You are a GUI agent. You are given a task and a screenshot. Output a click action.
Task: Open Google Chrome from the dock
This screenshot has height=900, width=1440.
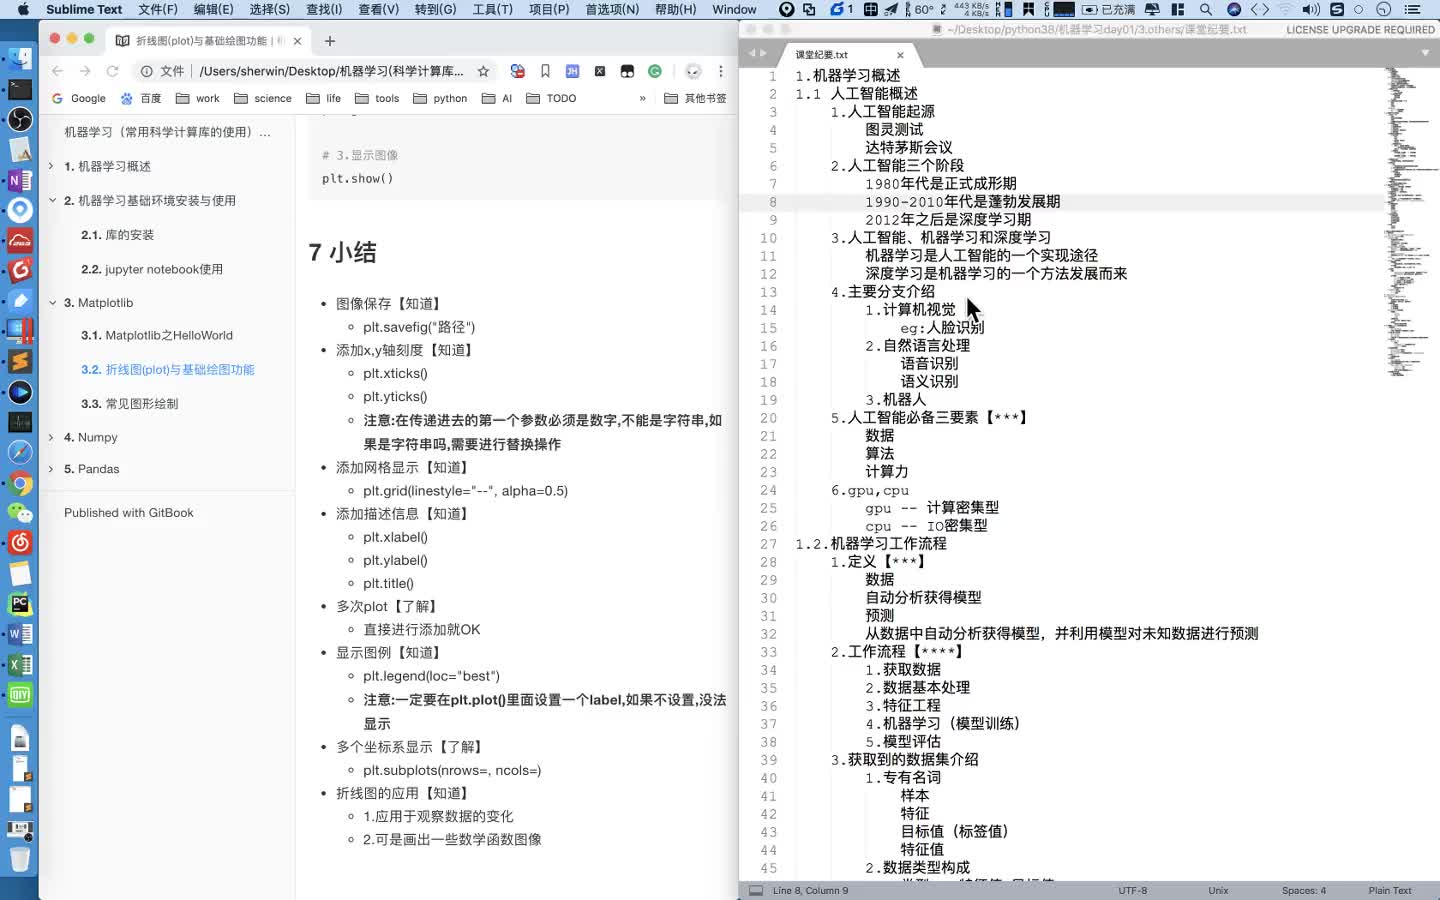19,484
